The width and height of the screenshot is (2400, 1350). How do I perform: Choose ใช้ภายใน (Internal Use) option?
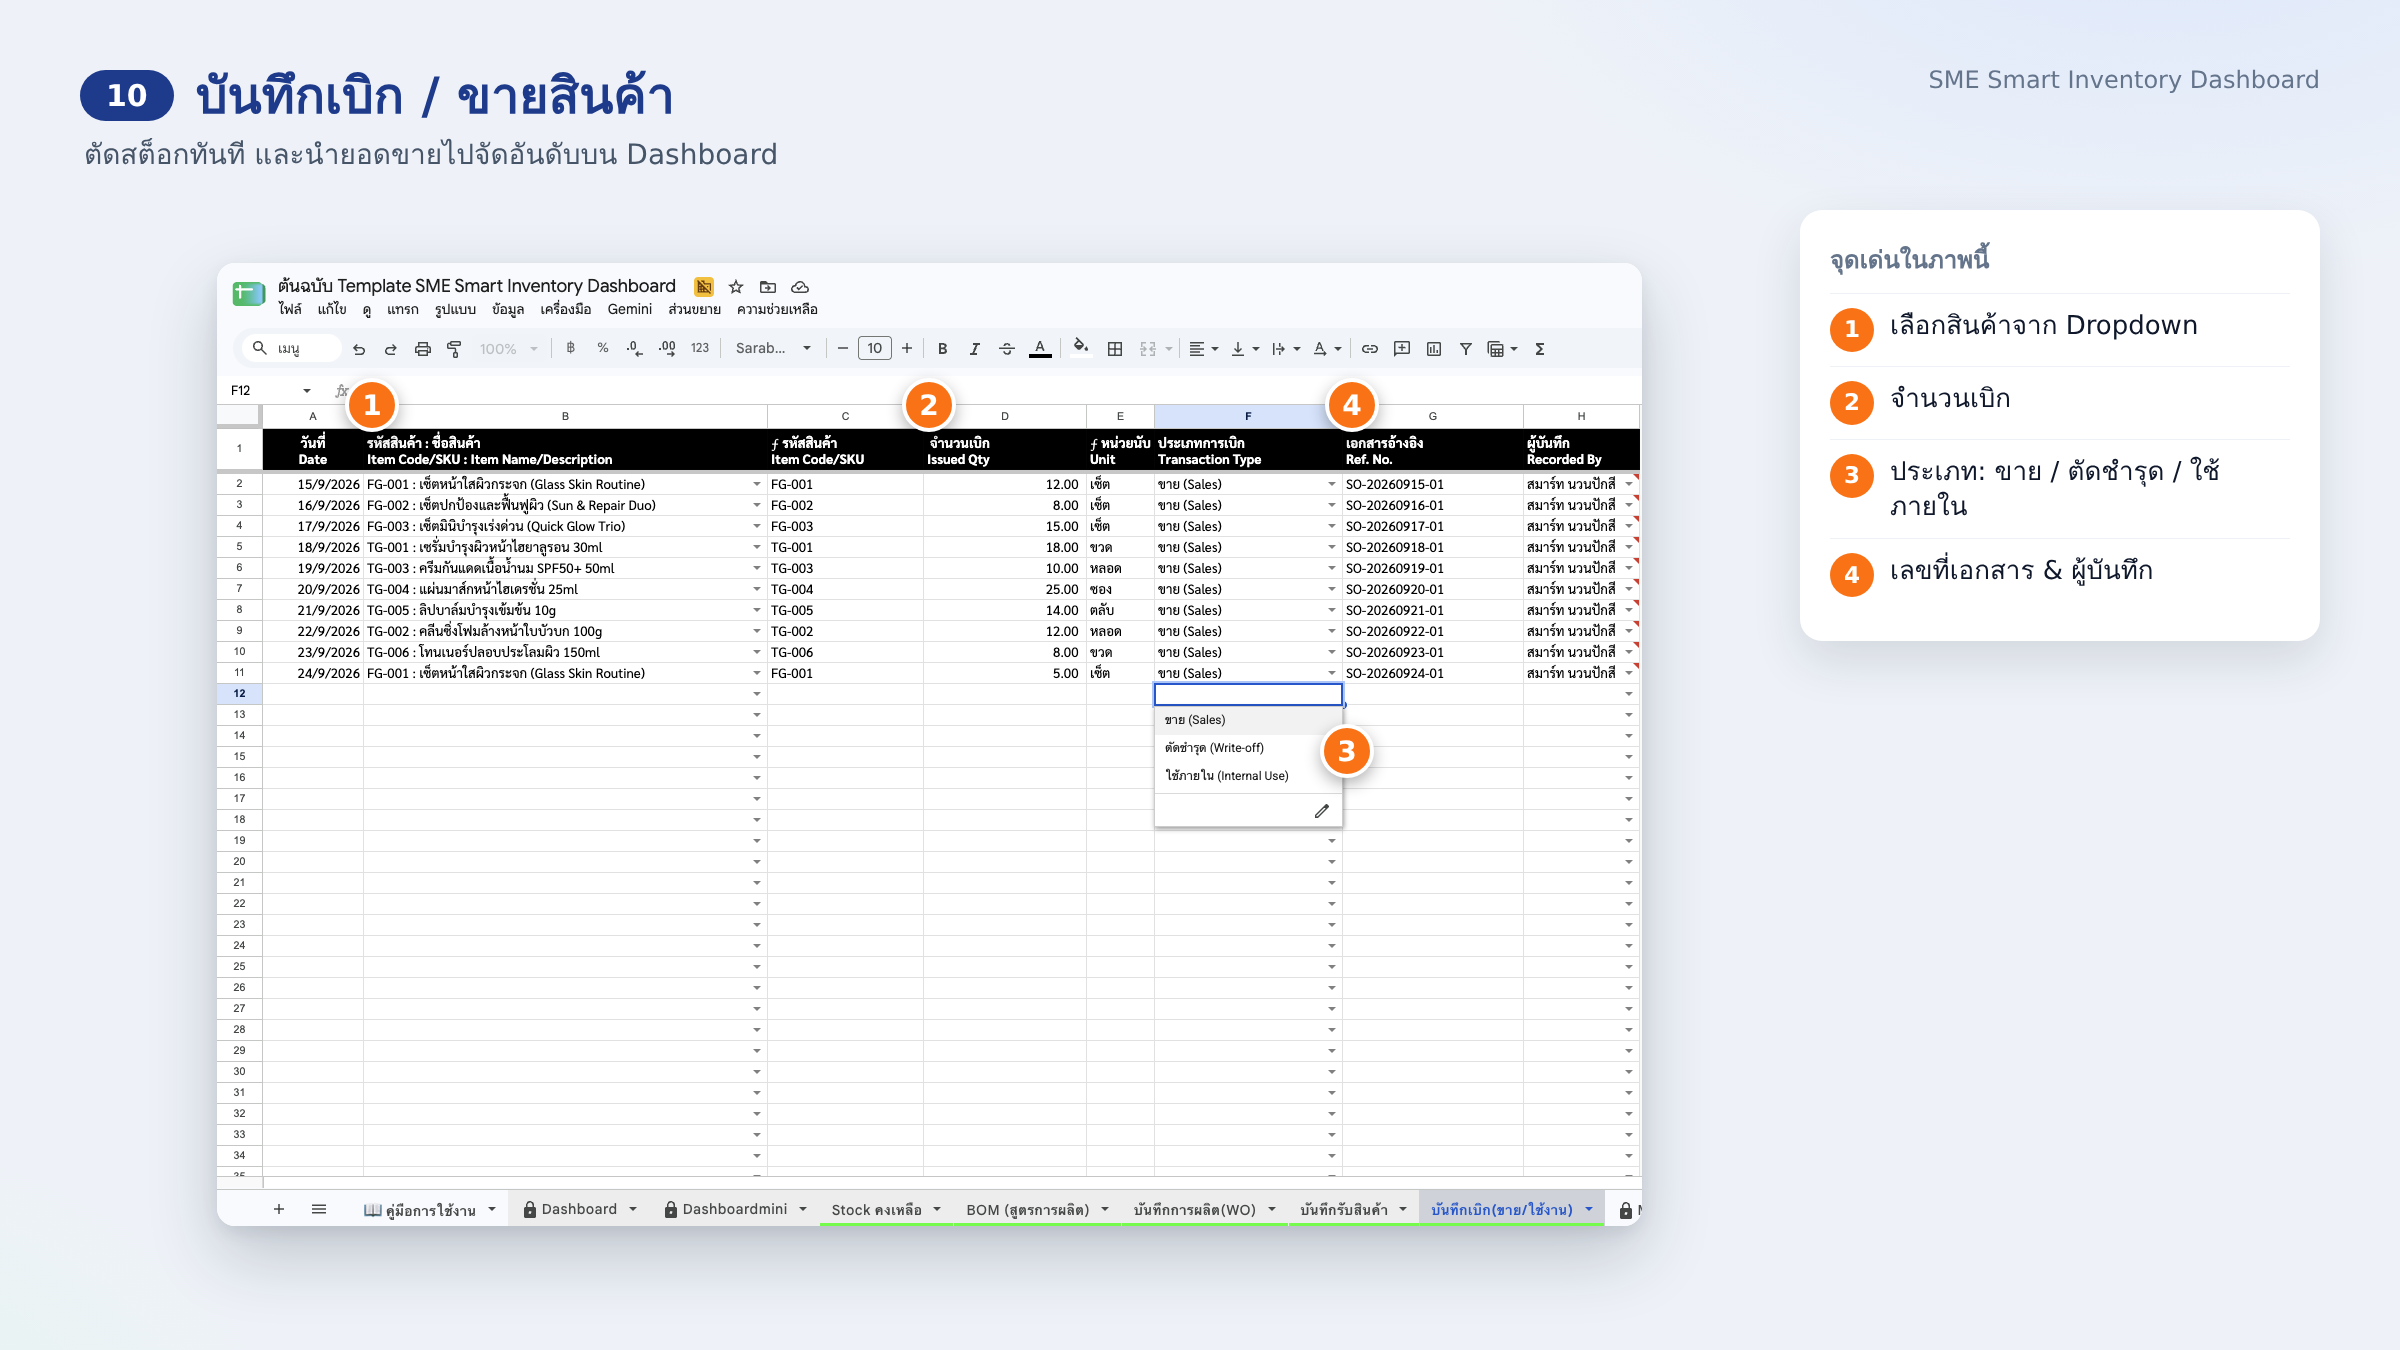1248,776
